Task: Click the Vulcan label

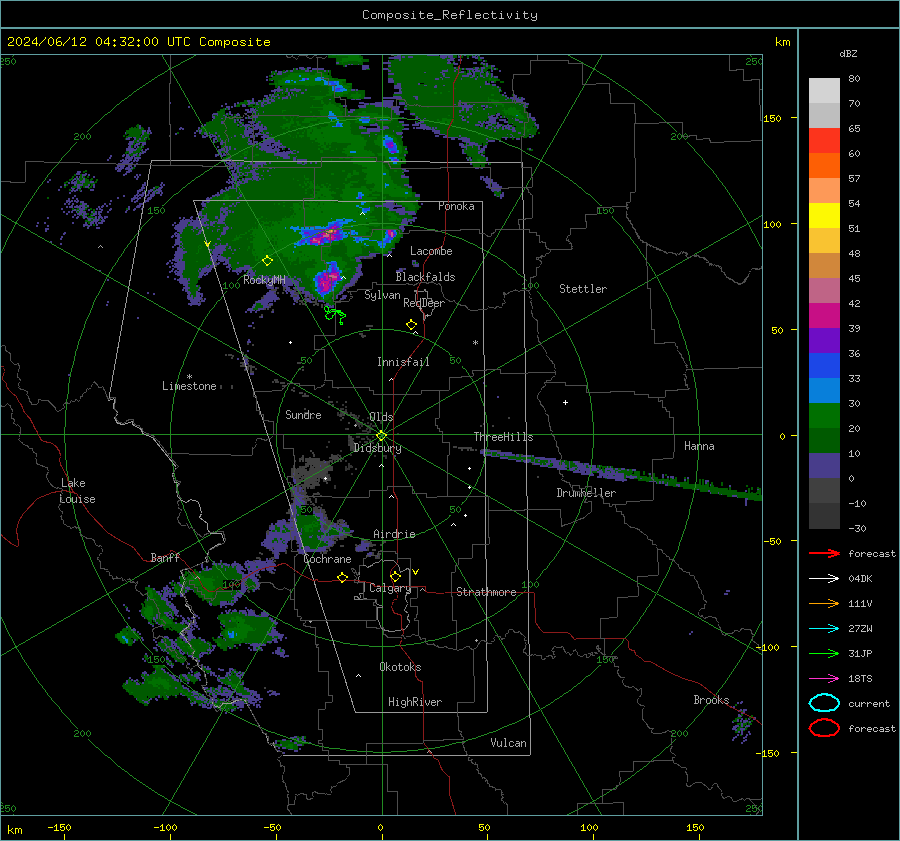Action: pyautogui.click(x=508, y=743)
